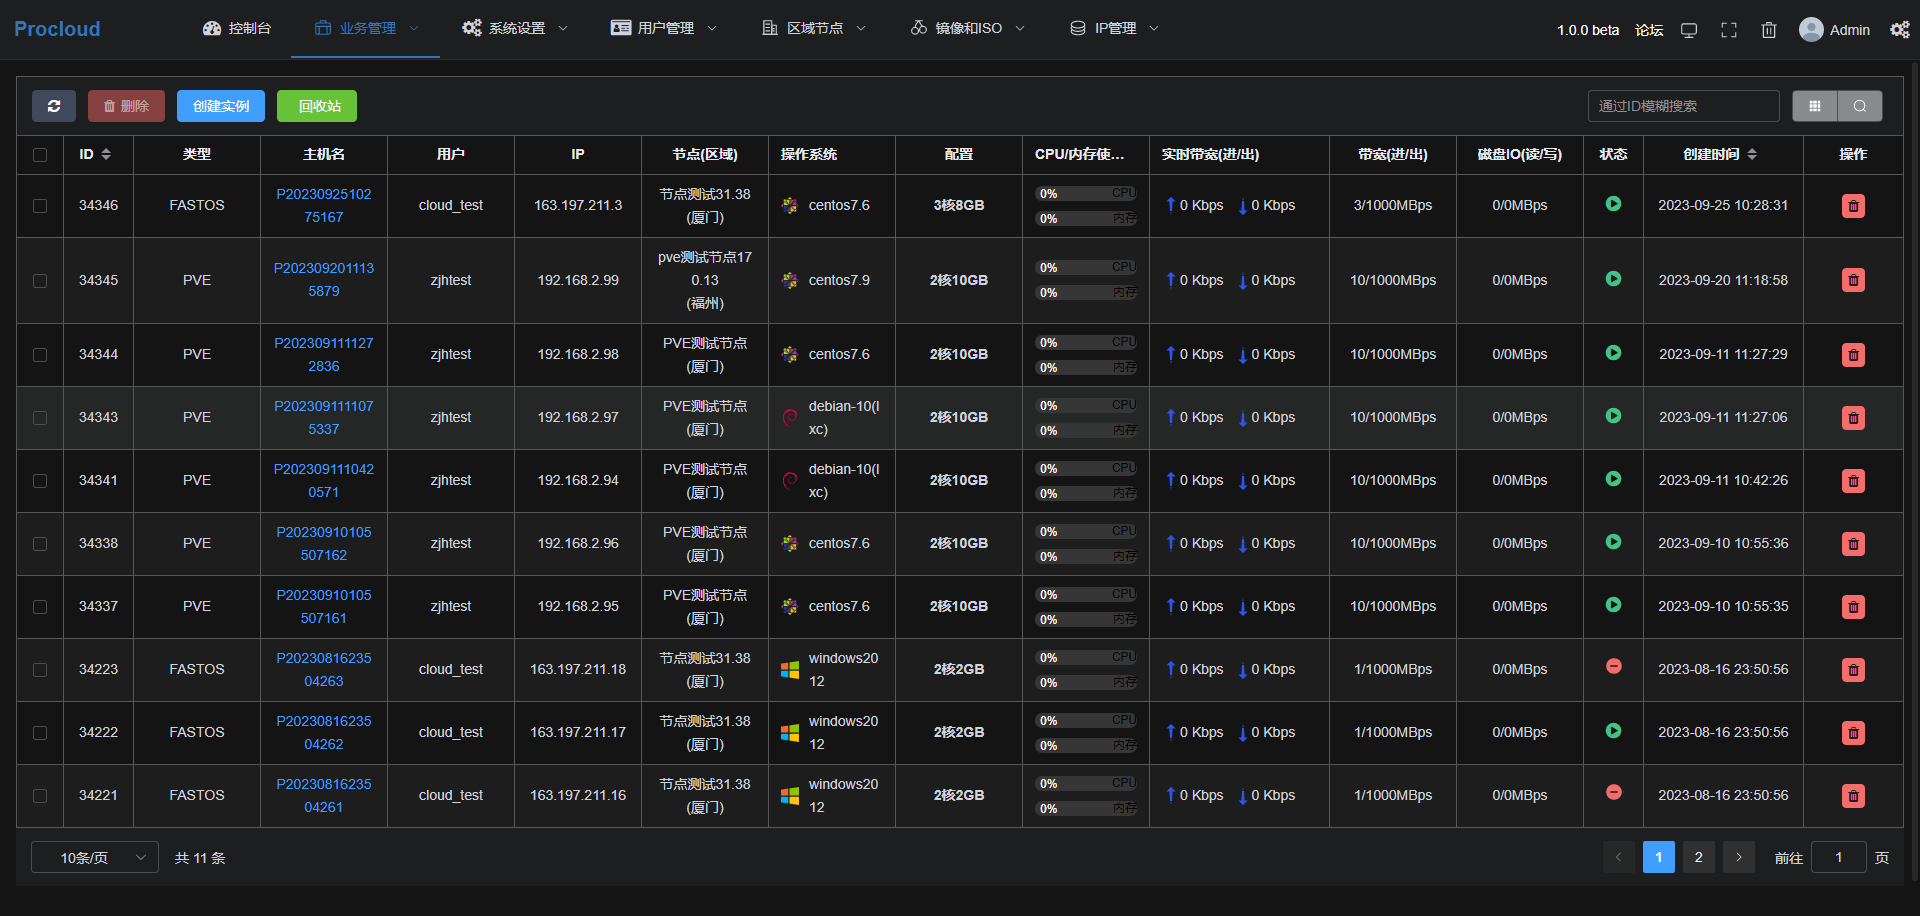Click the previous page arrow
This screenshot has width=1920, height=916.
pos(1619,857)
